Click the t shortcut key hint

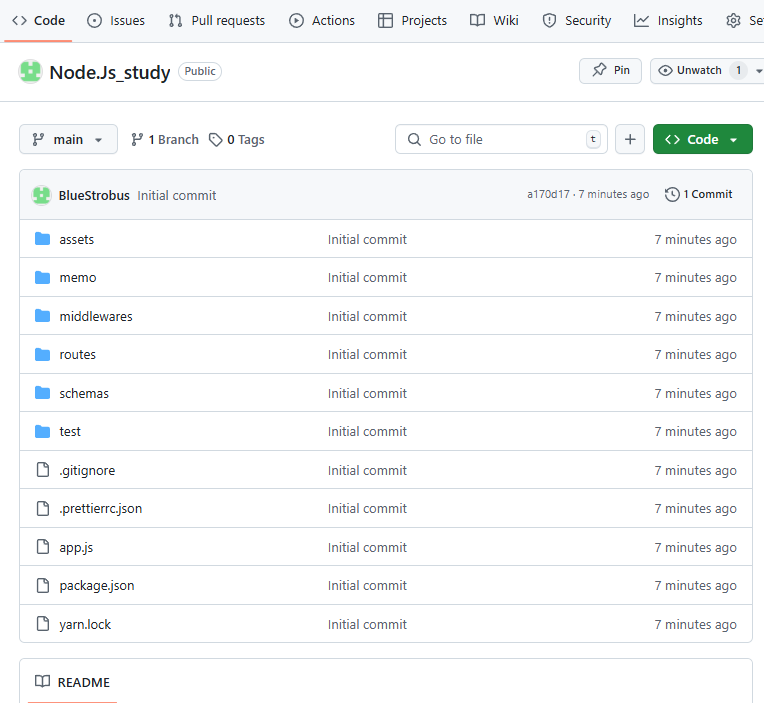pos(593,139)
